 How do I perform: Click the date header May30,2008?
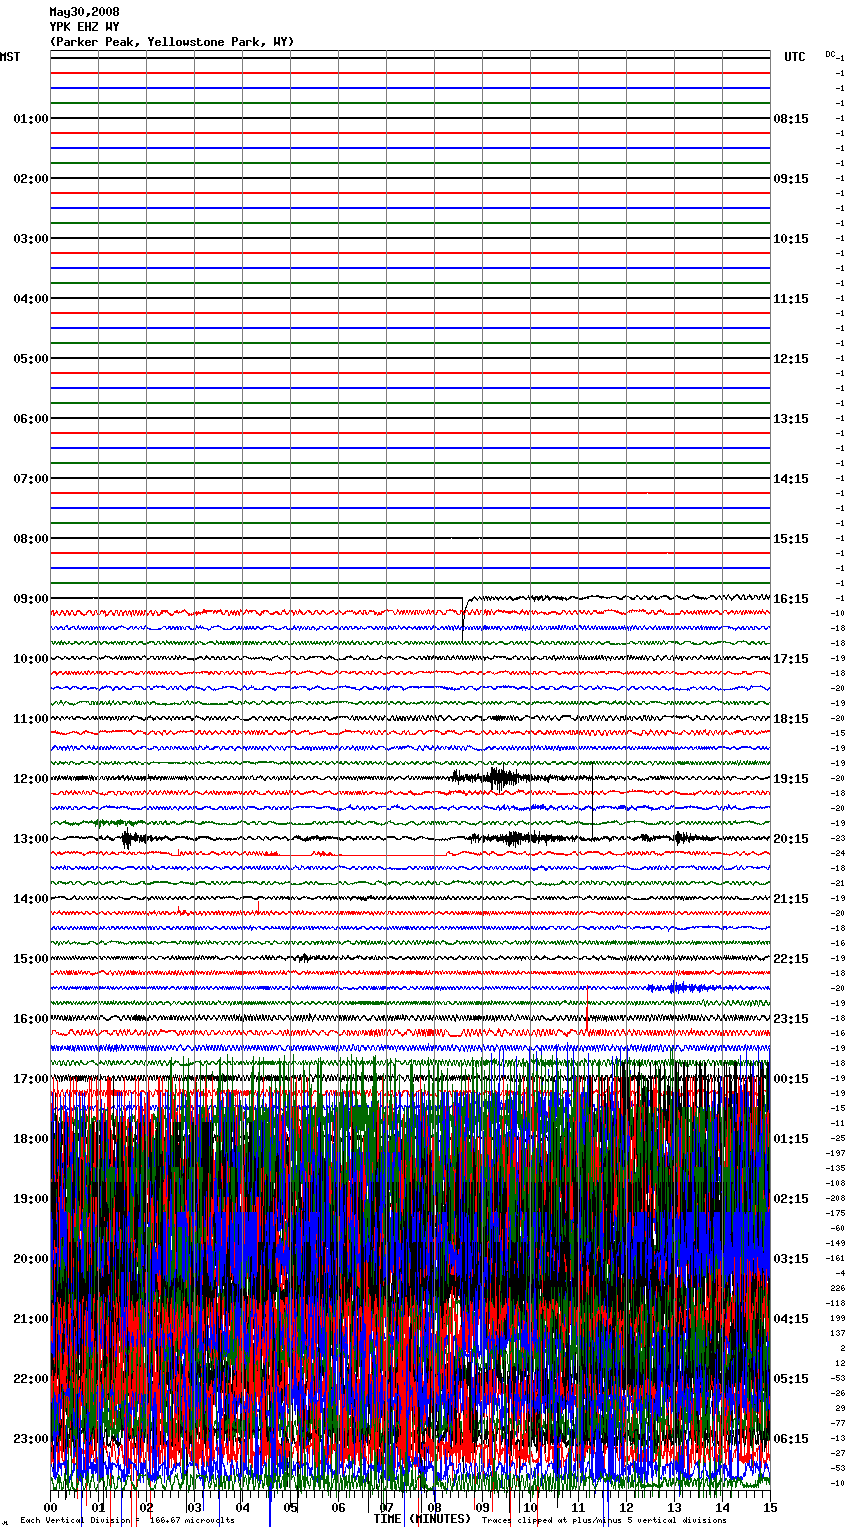(x=84, y=12)
